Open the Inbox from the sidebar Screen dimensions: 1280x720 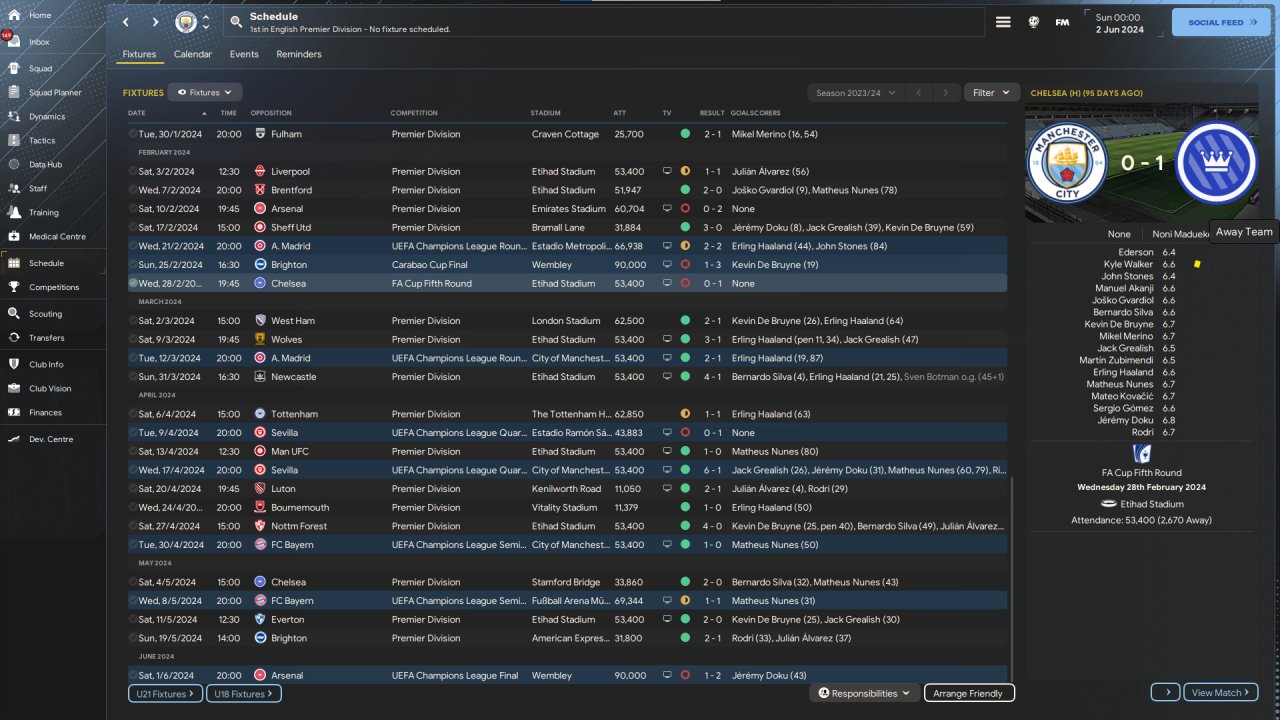pos(40,42)
